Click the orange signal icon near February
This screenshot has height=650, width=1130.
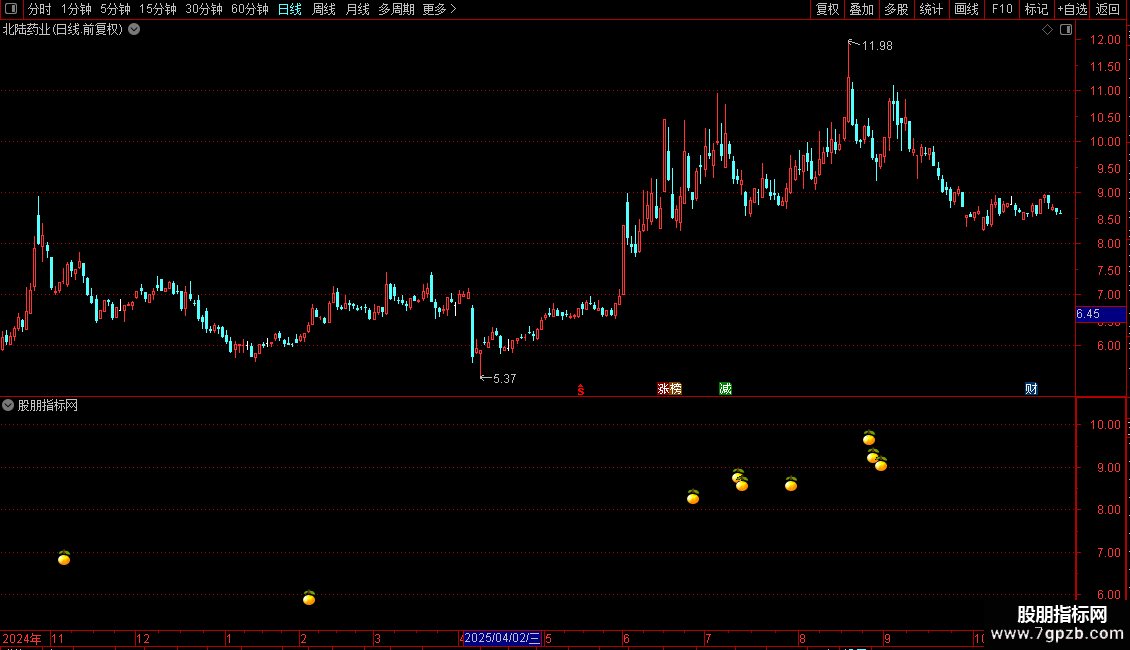coord(309,598)
